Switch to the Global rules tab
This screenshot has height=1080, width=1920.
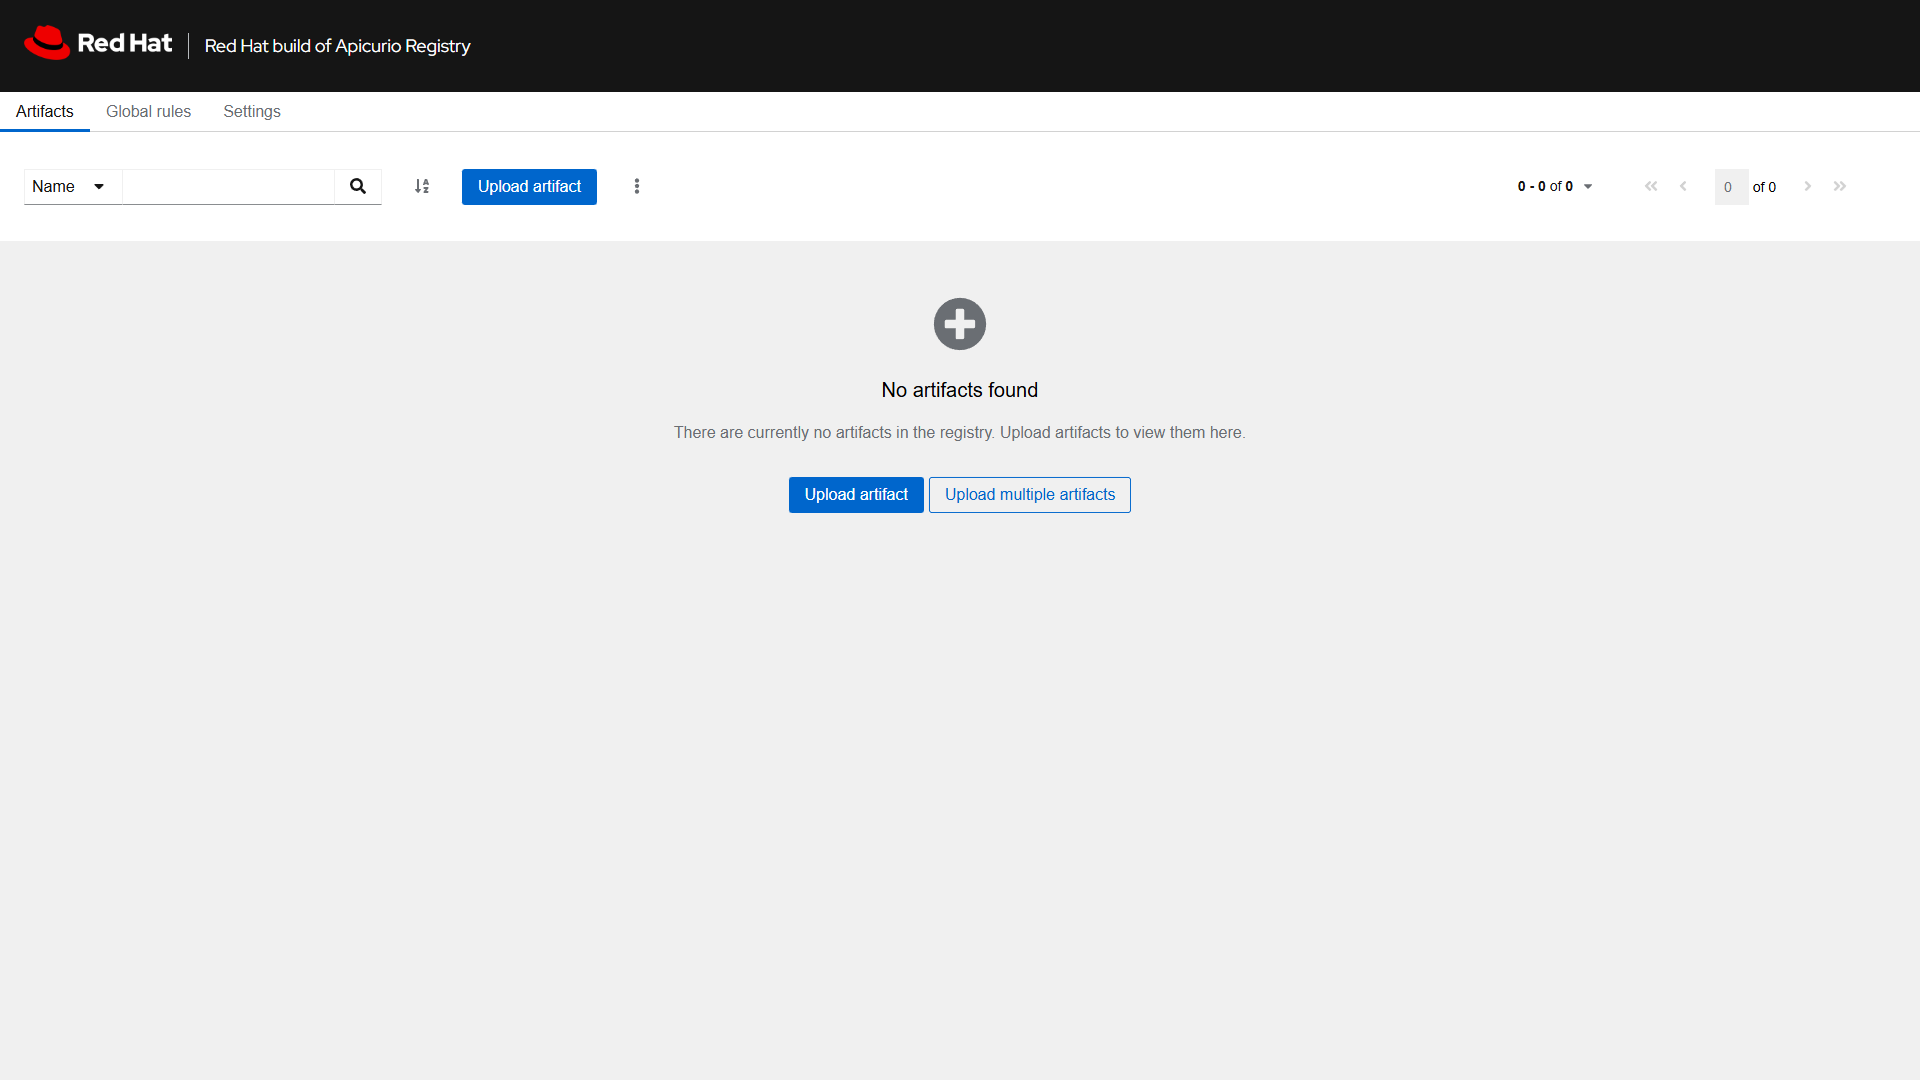(148, 111)
